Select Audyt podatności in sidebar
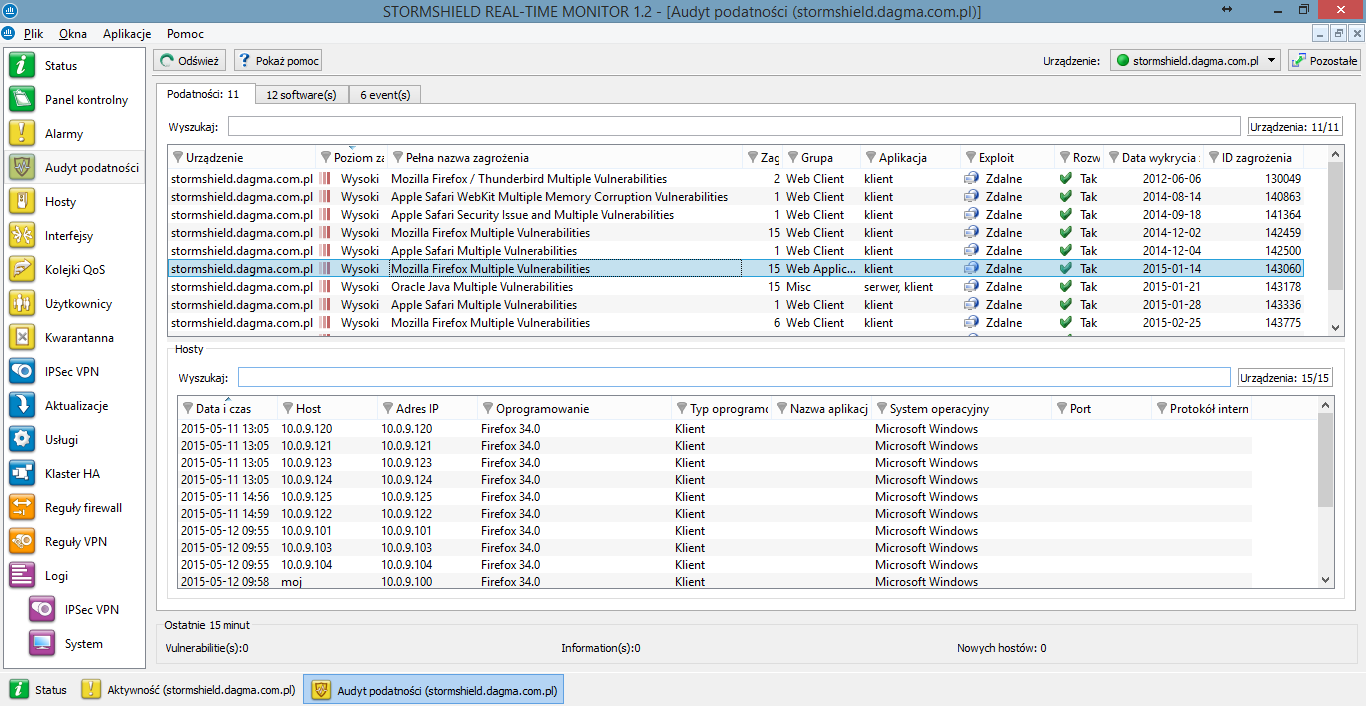This screenshot has width=1366, height=706. (75, 168)
